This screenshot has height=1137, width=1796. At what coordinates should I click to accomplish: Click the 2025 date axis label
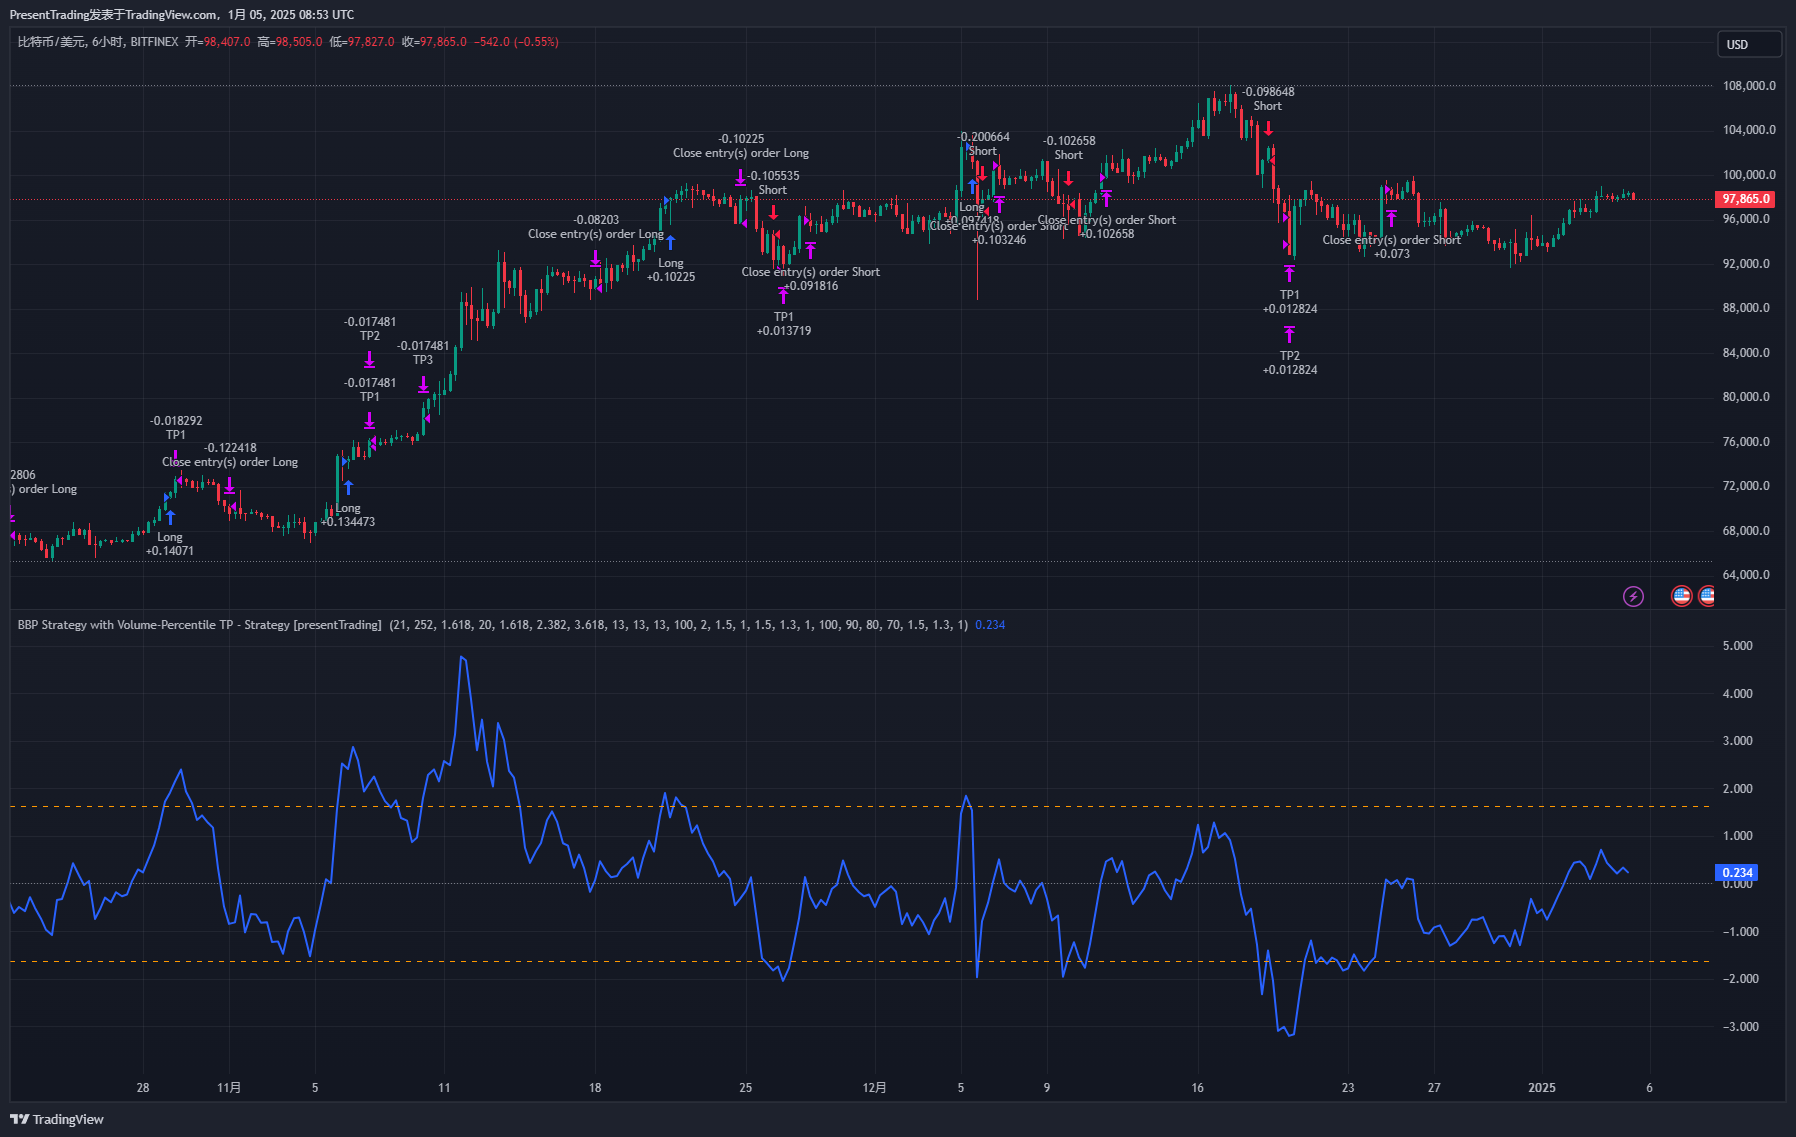(1541, 1088)
